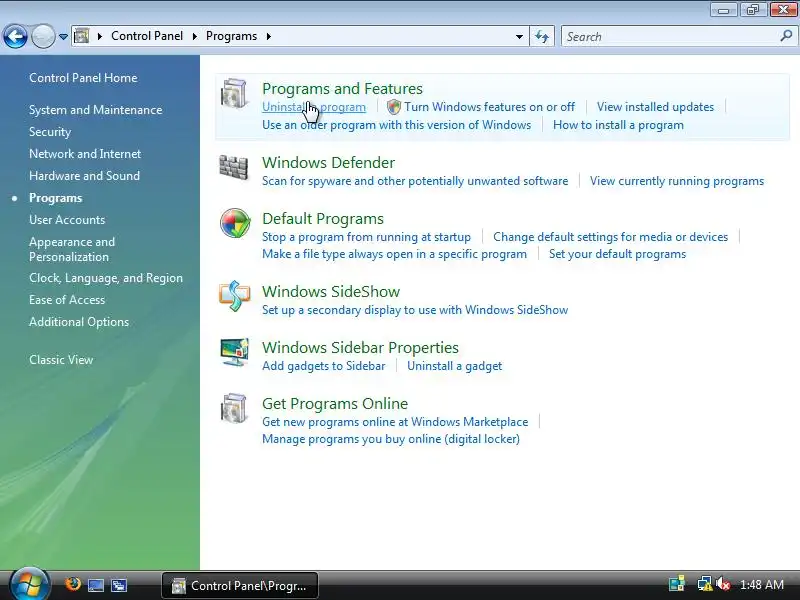800x600 pixels.
Task: Open Appearance and Personalization category
Action: [72, 249]
